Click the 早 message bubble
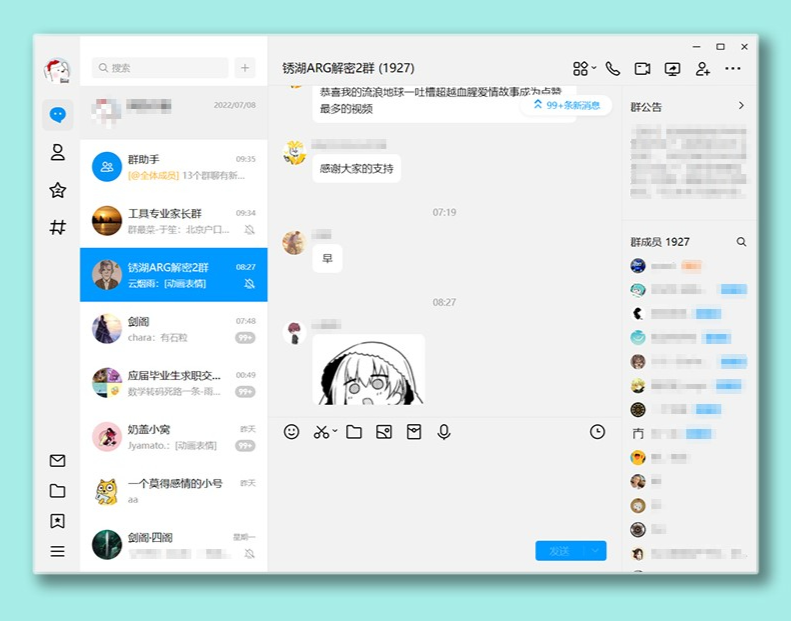The width and height of the screenshot is (791, 621). click(327, 259)
